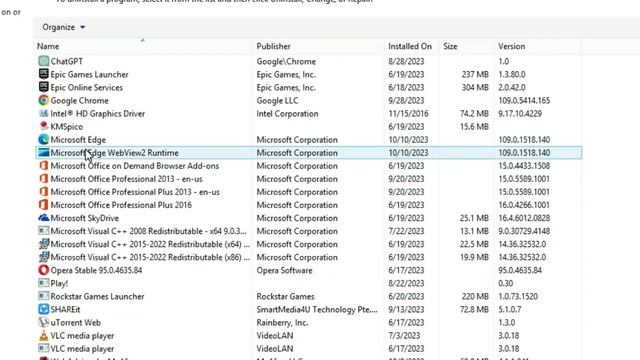Click the Visual C++ 2015-2022 x86 icon
This screenshot has height=360, width=640.
point(43,257)
